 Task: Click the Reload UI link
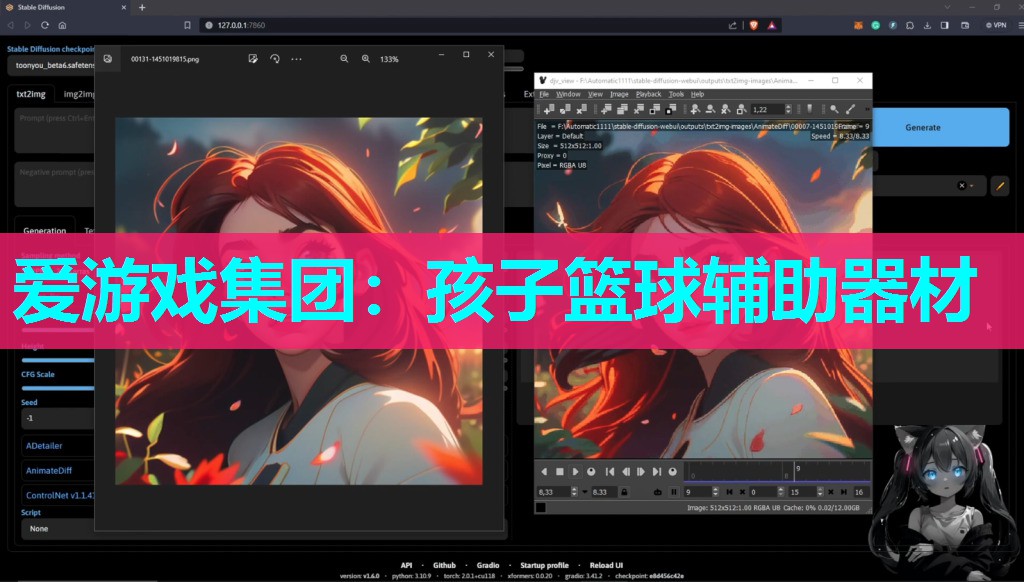pos(606,565)
